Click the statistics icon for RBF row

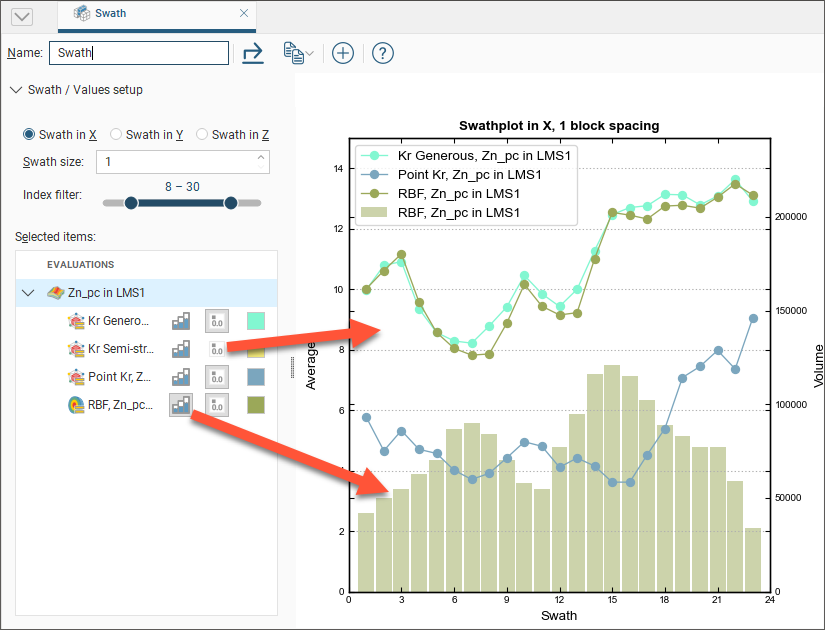point(217,405)
